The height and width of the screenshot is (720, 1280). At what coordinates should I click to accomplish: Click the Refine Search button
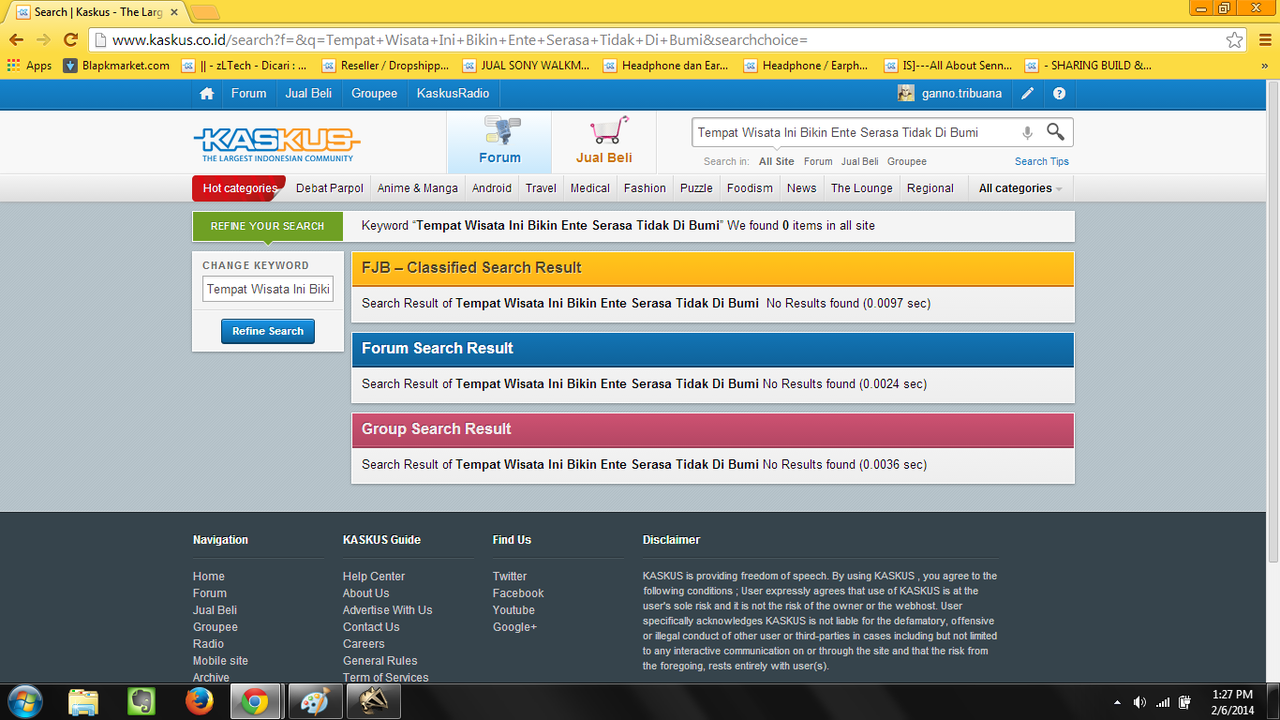point(268,331)
